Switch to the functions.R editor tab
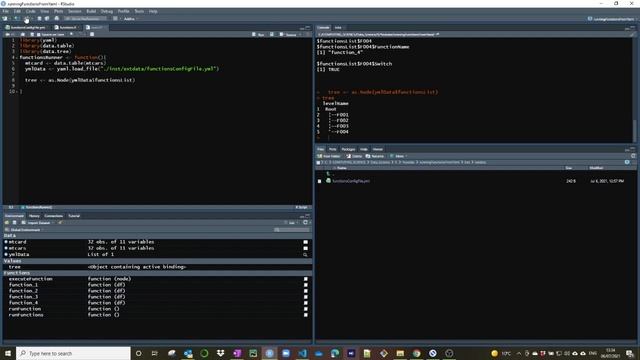The height and width of the screenshot is (360, 640). coord(67,27)
